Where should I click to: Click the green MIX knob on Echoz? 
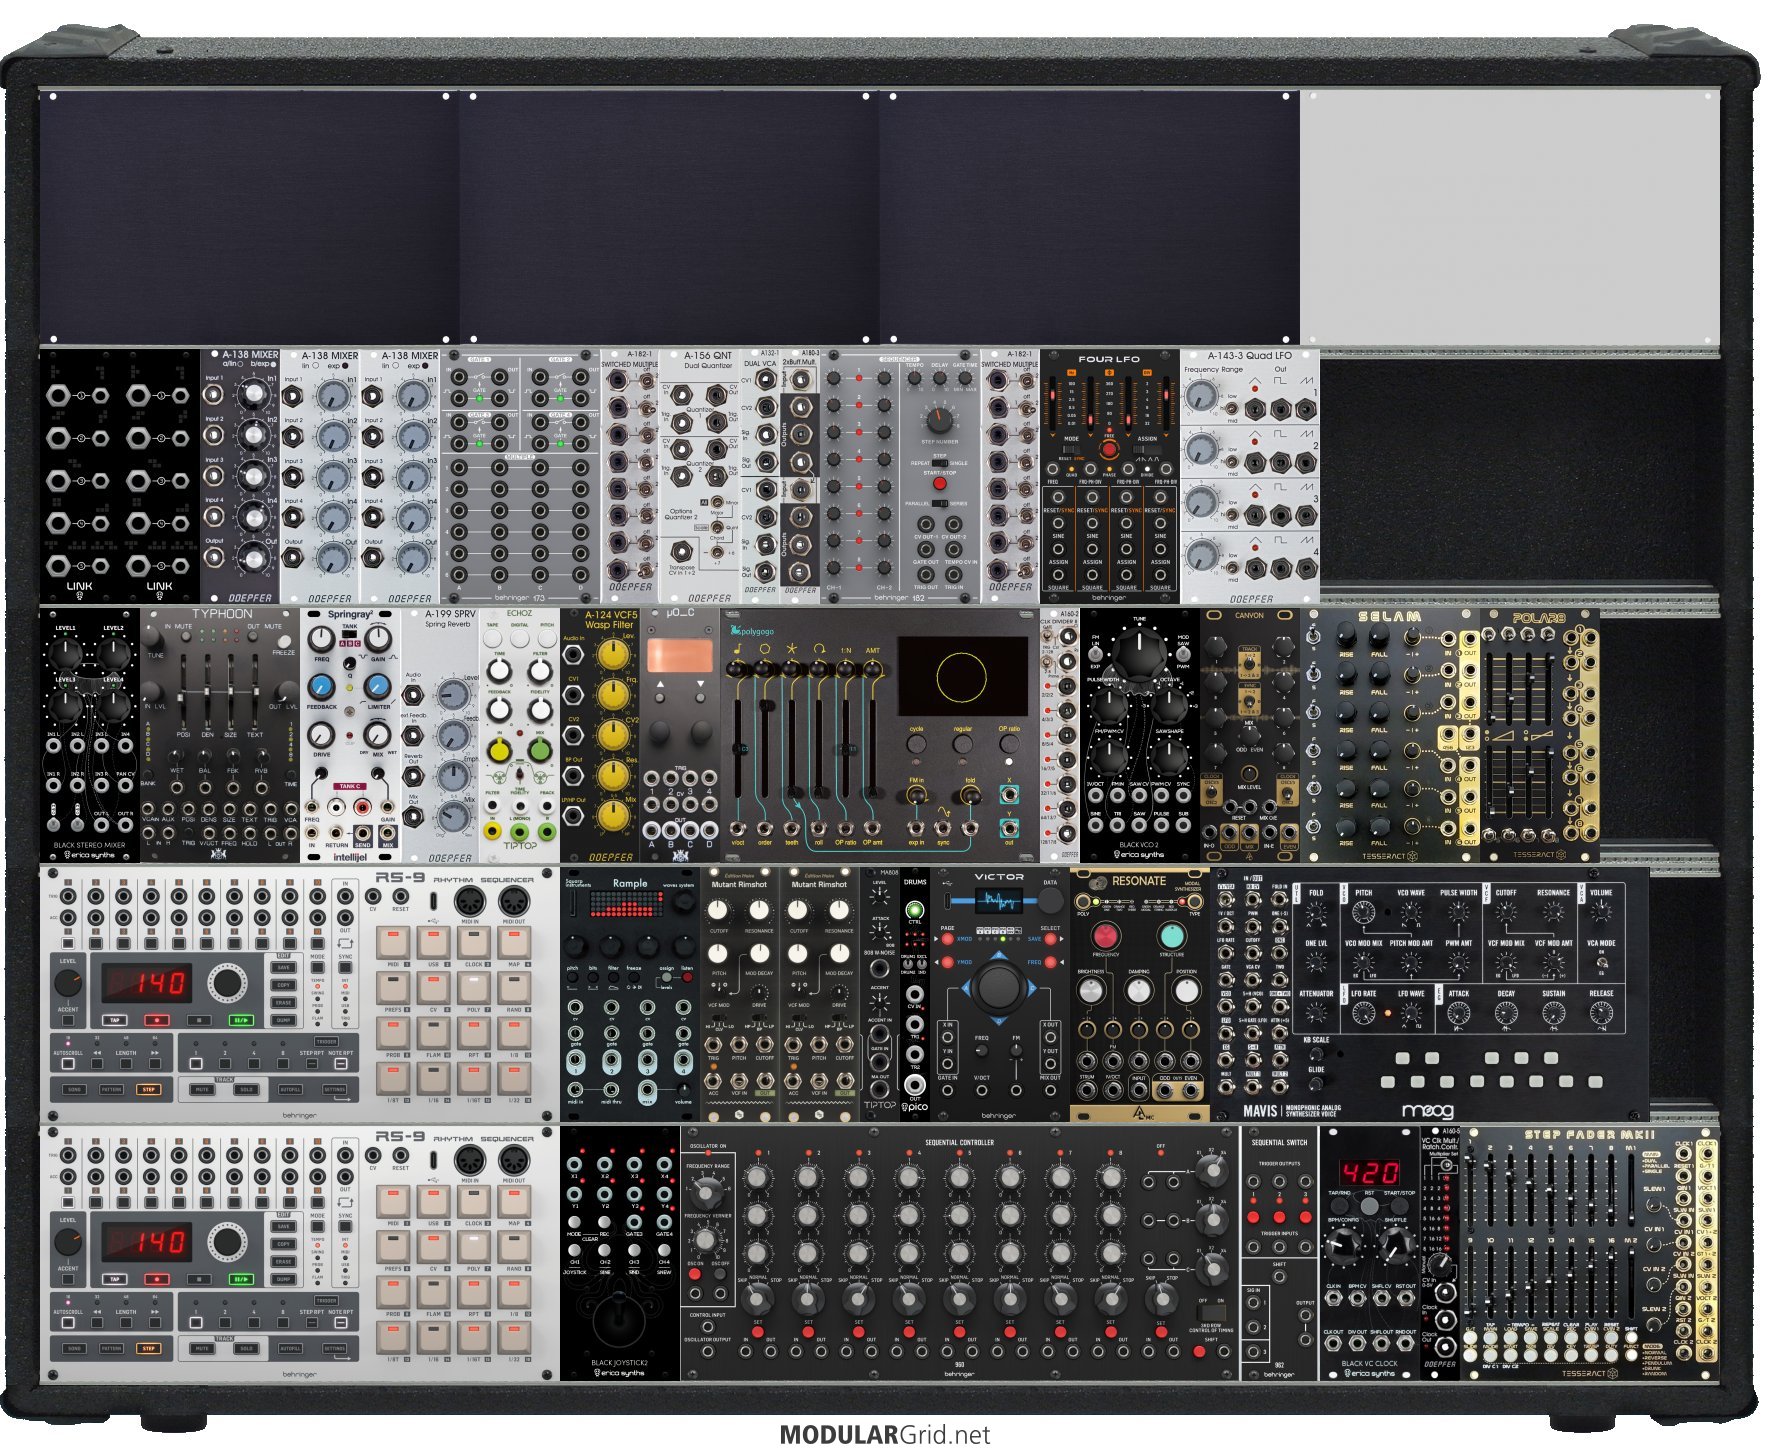540,749
